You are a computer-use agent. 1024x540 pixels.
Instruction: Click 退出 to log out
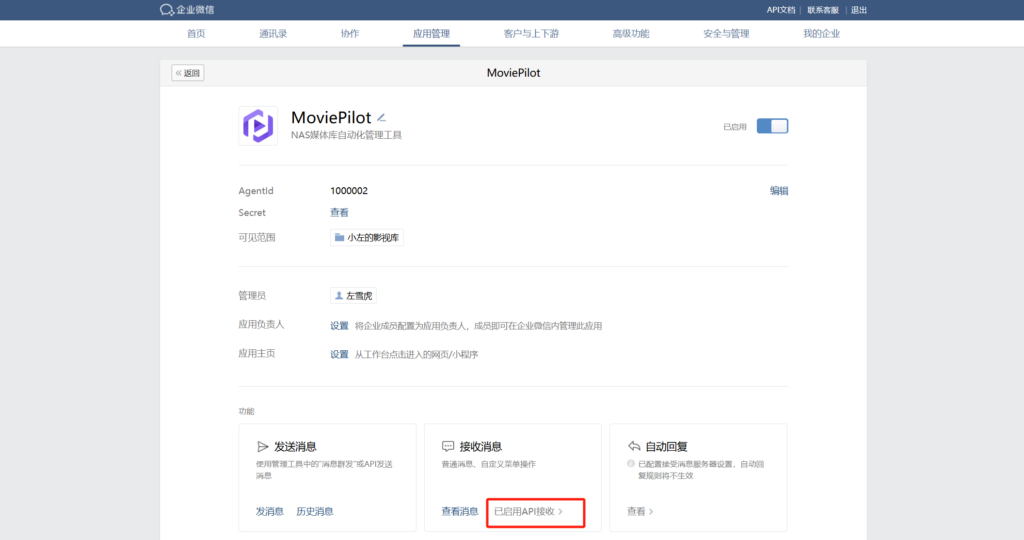(859, 10)
